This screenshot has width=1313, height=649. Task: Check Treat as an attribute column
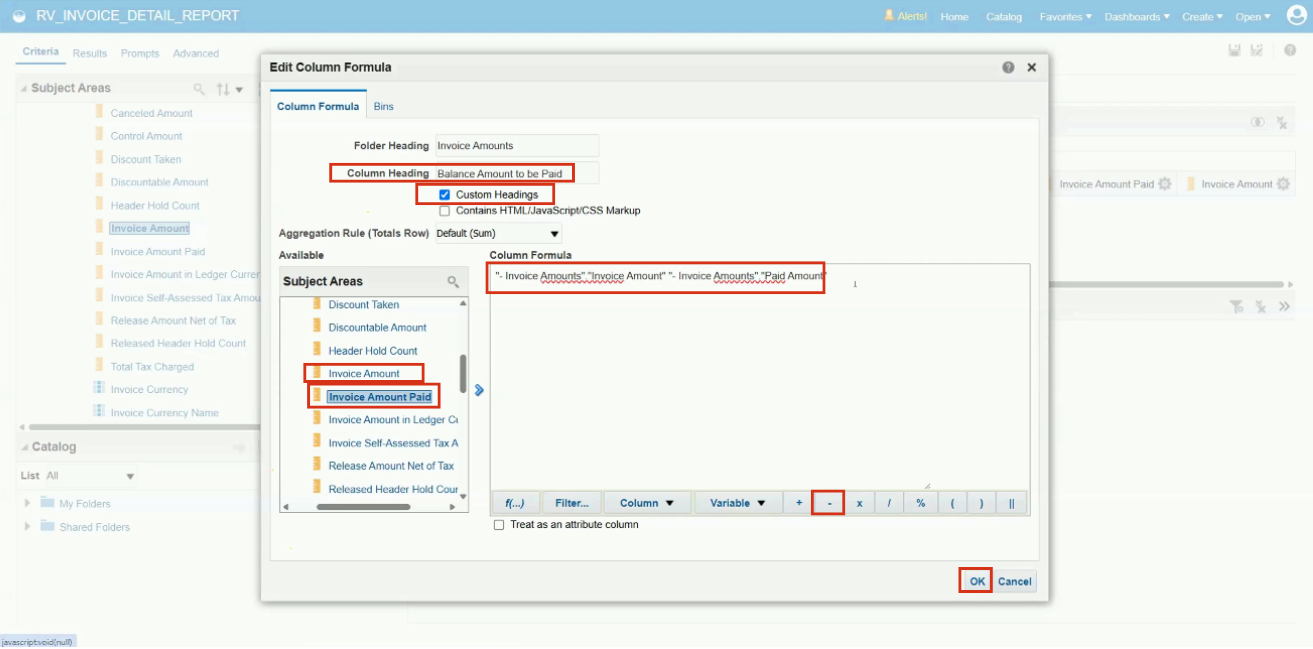pos(497,523)
